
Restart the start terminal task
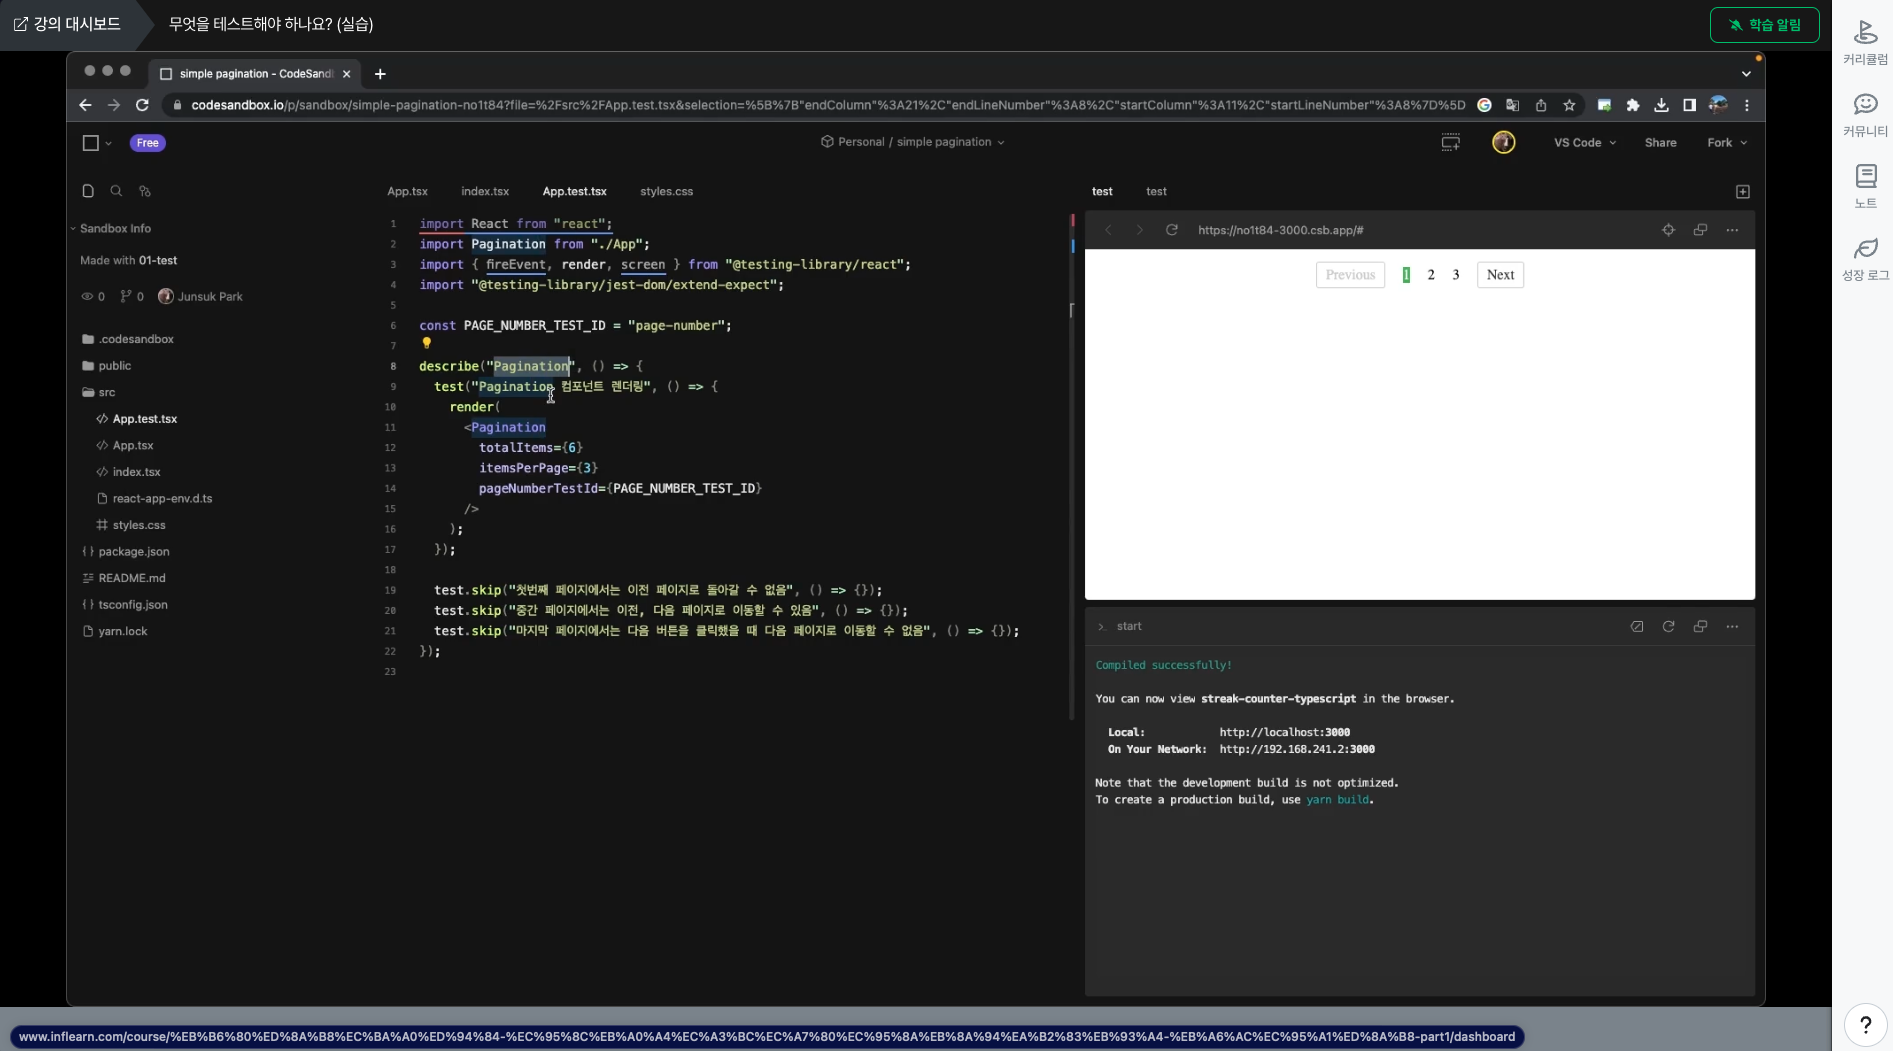(x=1668, y=626)
